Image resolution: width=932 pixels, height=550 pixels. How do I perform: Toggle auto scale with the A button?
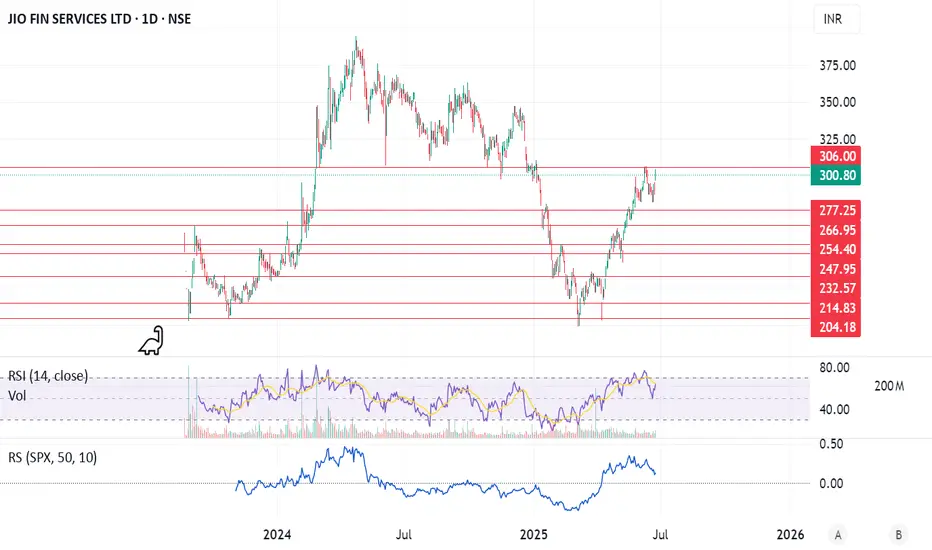838,535
